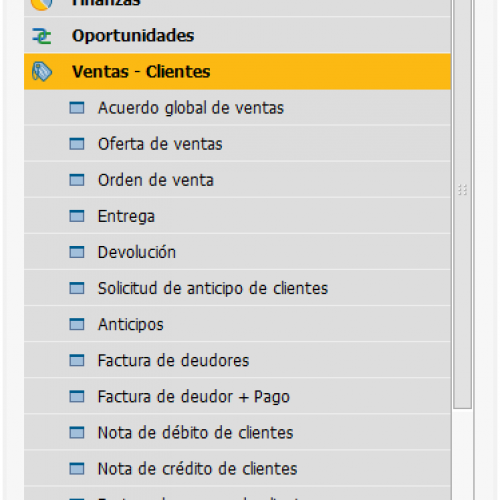This screenshot has height=500, width=500.
Task: Click the window icon beside Devolución
Action: tap(77, 252)
